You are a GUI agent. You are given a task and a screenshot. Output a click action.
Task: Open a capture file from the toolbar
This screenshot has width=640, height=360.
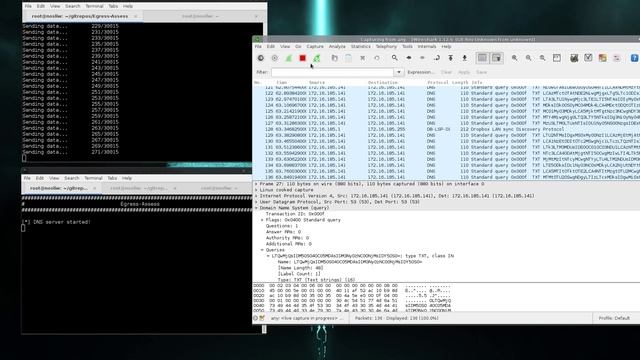pyautogui.click(x=334, y=58)
